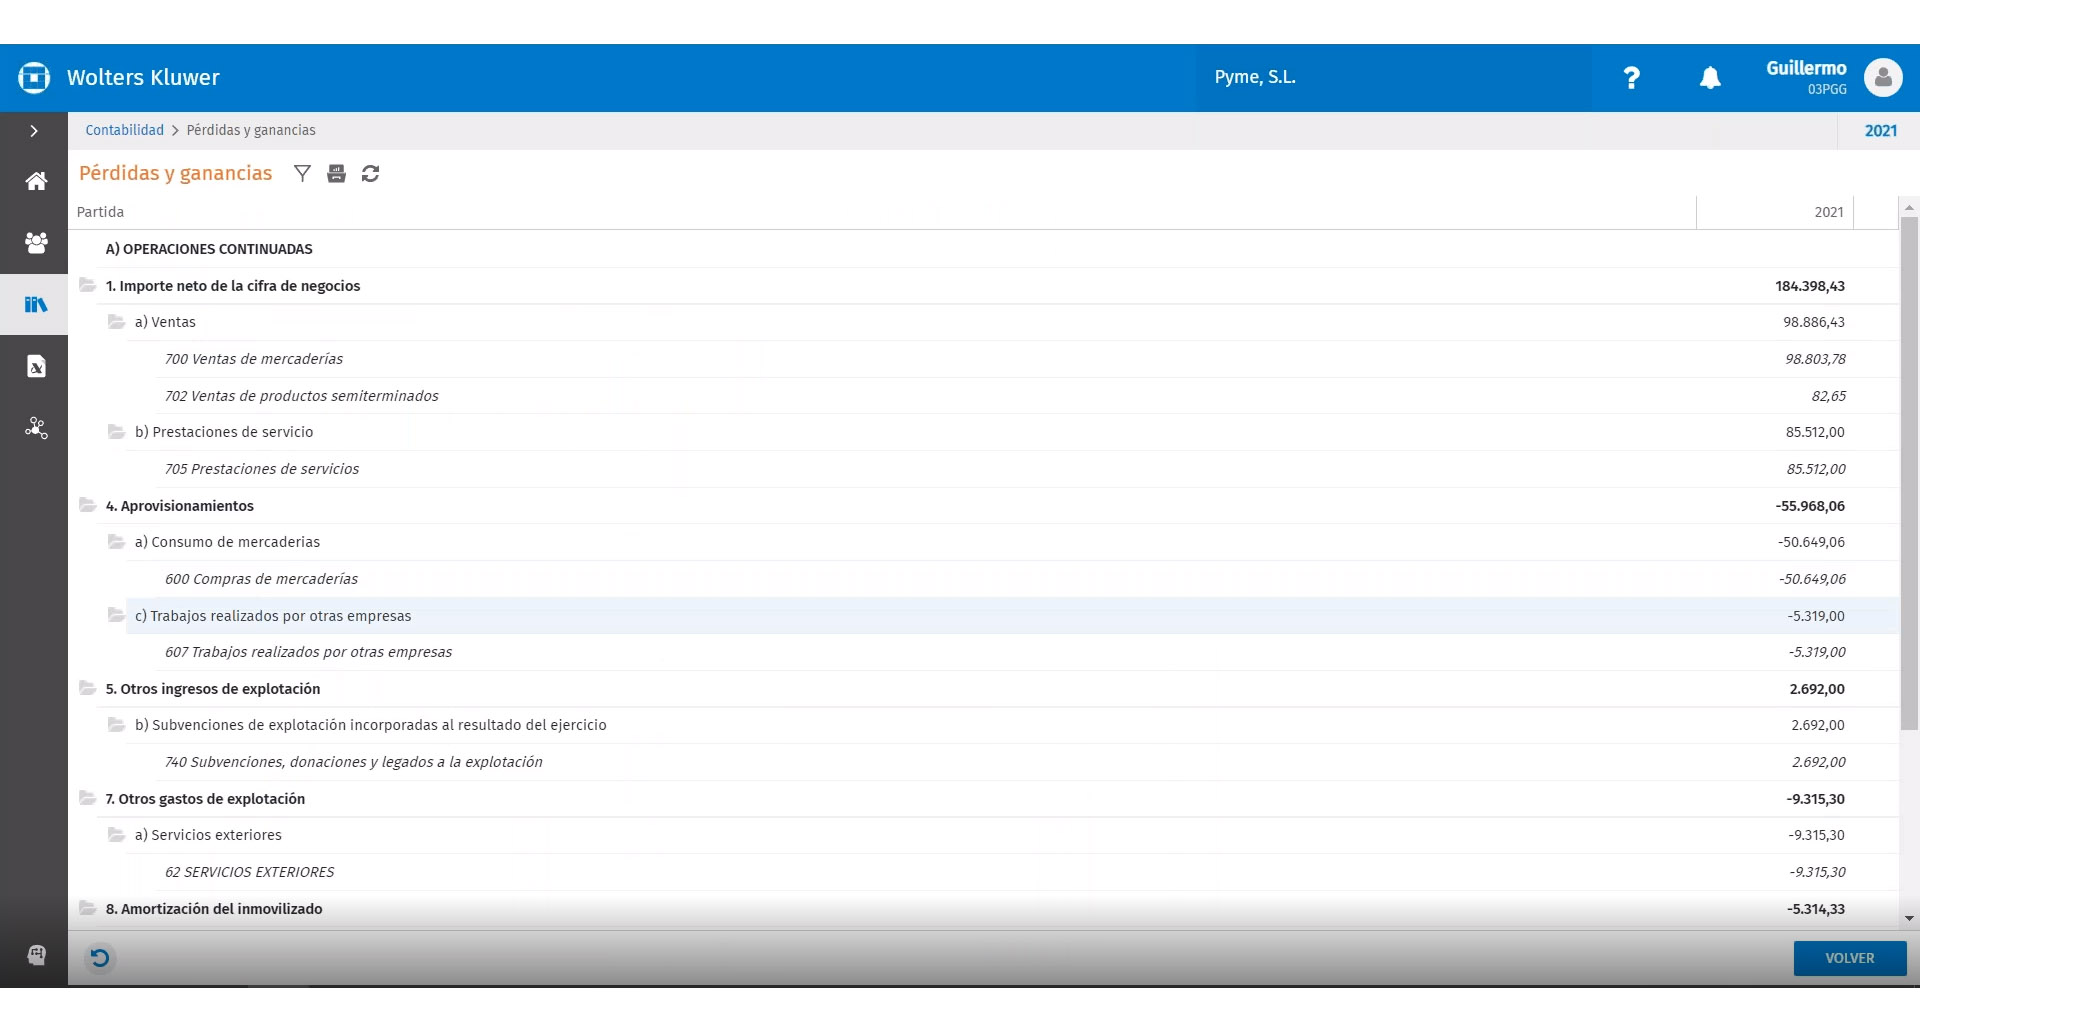Open the filter icon next to the title
The image size is (2075, 1032).
[x=302, y=174]
